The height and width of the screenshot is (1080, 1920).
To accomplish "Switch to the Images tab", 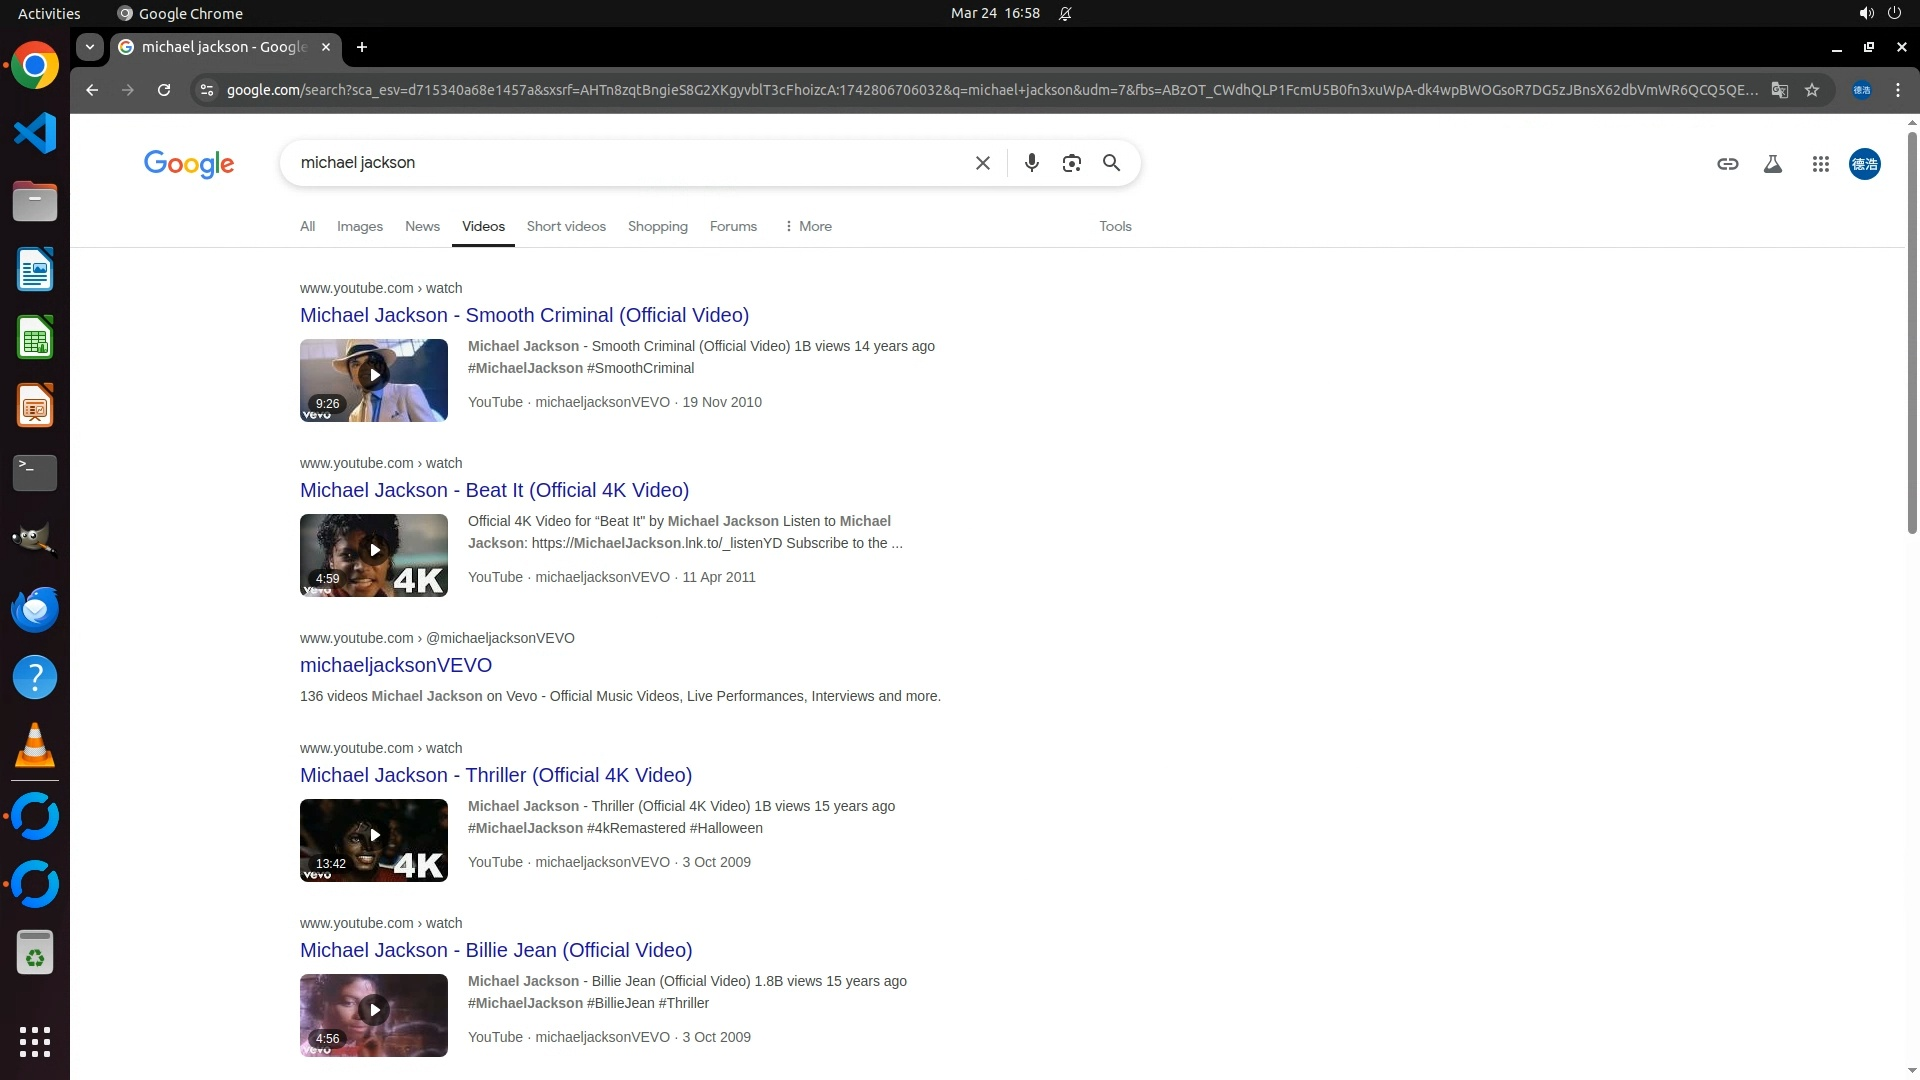I will 359,226.
